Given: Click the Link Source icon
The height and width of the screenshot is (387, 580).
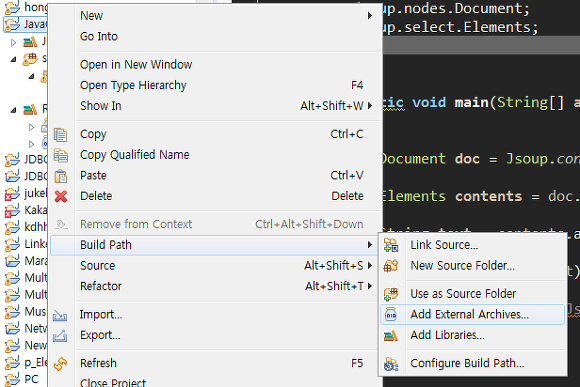Looking at the screenshot, I should [x=391, y=245].
